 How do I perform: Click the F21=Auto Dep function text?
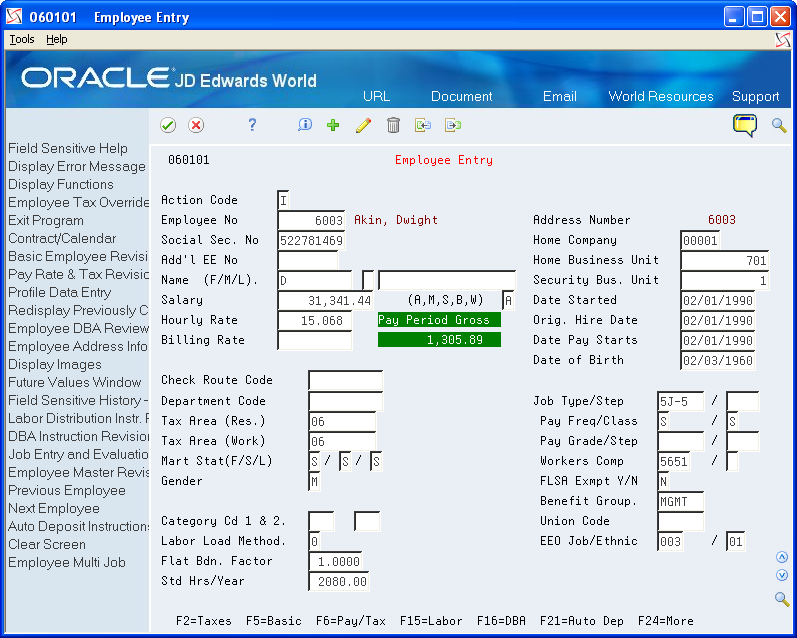click(581, 621)
